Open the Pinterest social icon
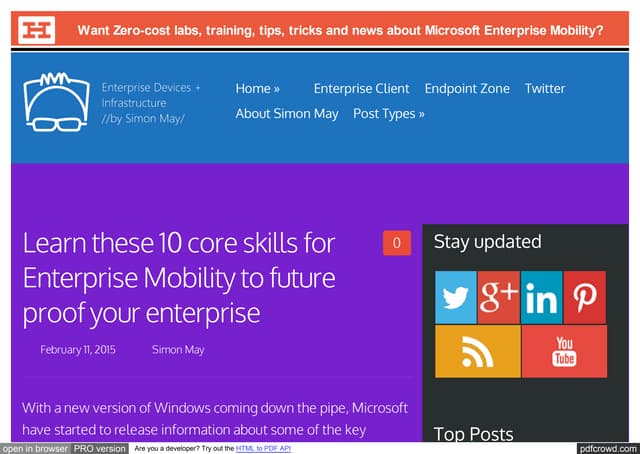This screenshot has width=640, height=454. (585, 297)
